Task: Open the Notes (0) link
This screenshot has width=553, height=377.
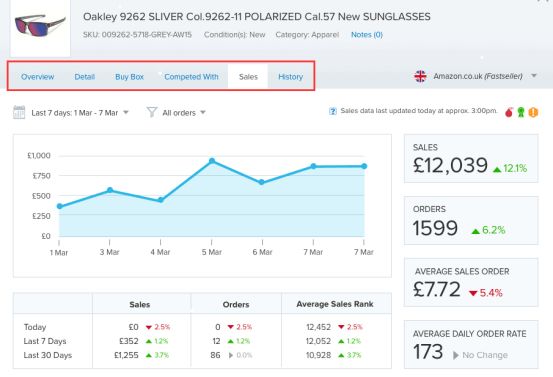Action: (367, 35)
